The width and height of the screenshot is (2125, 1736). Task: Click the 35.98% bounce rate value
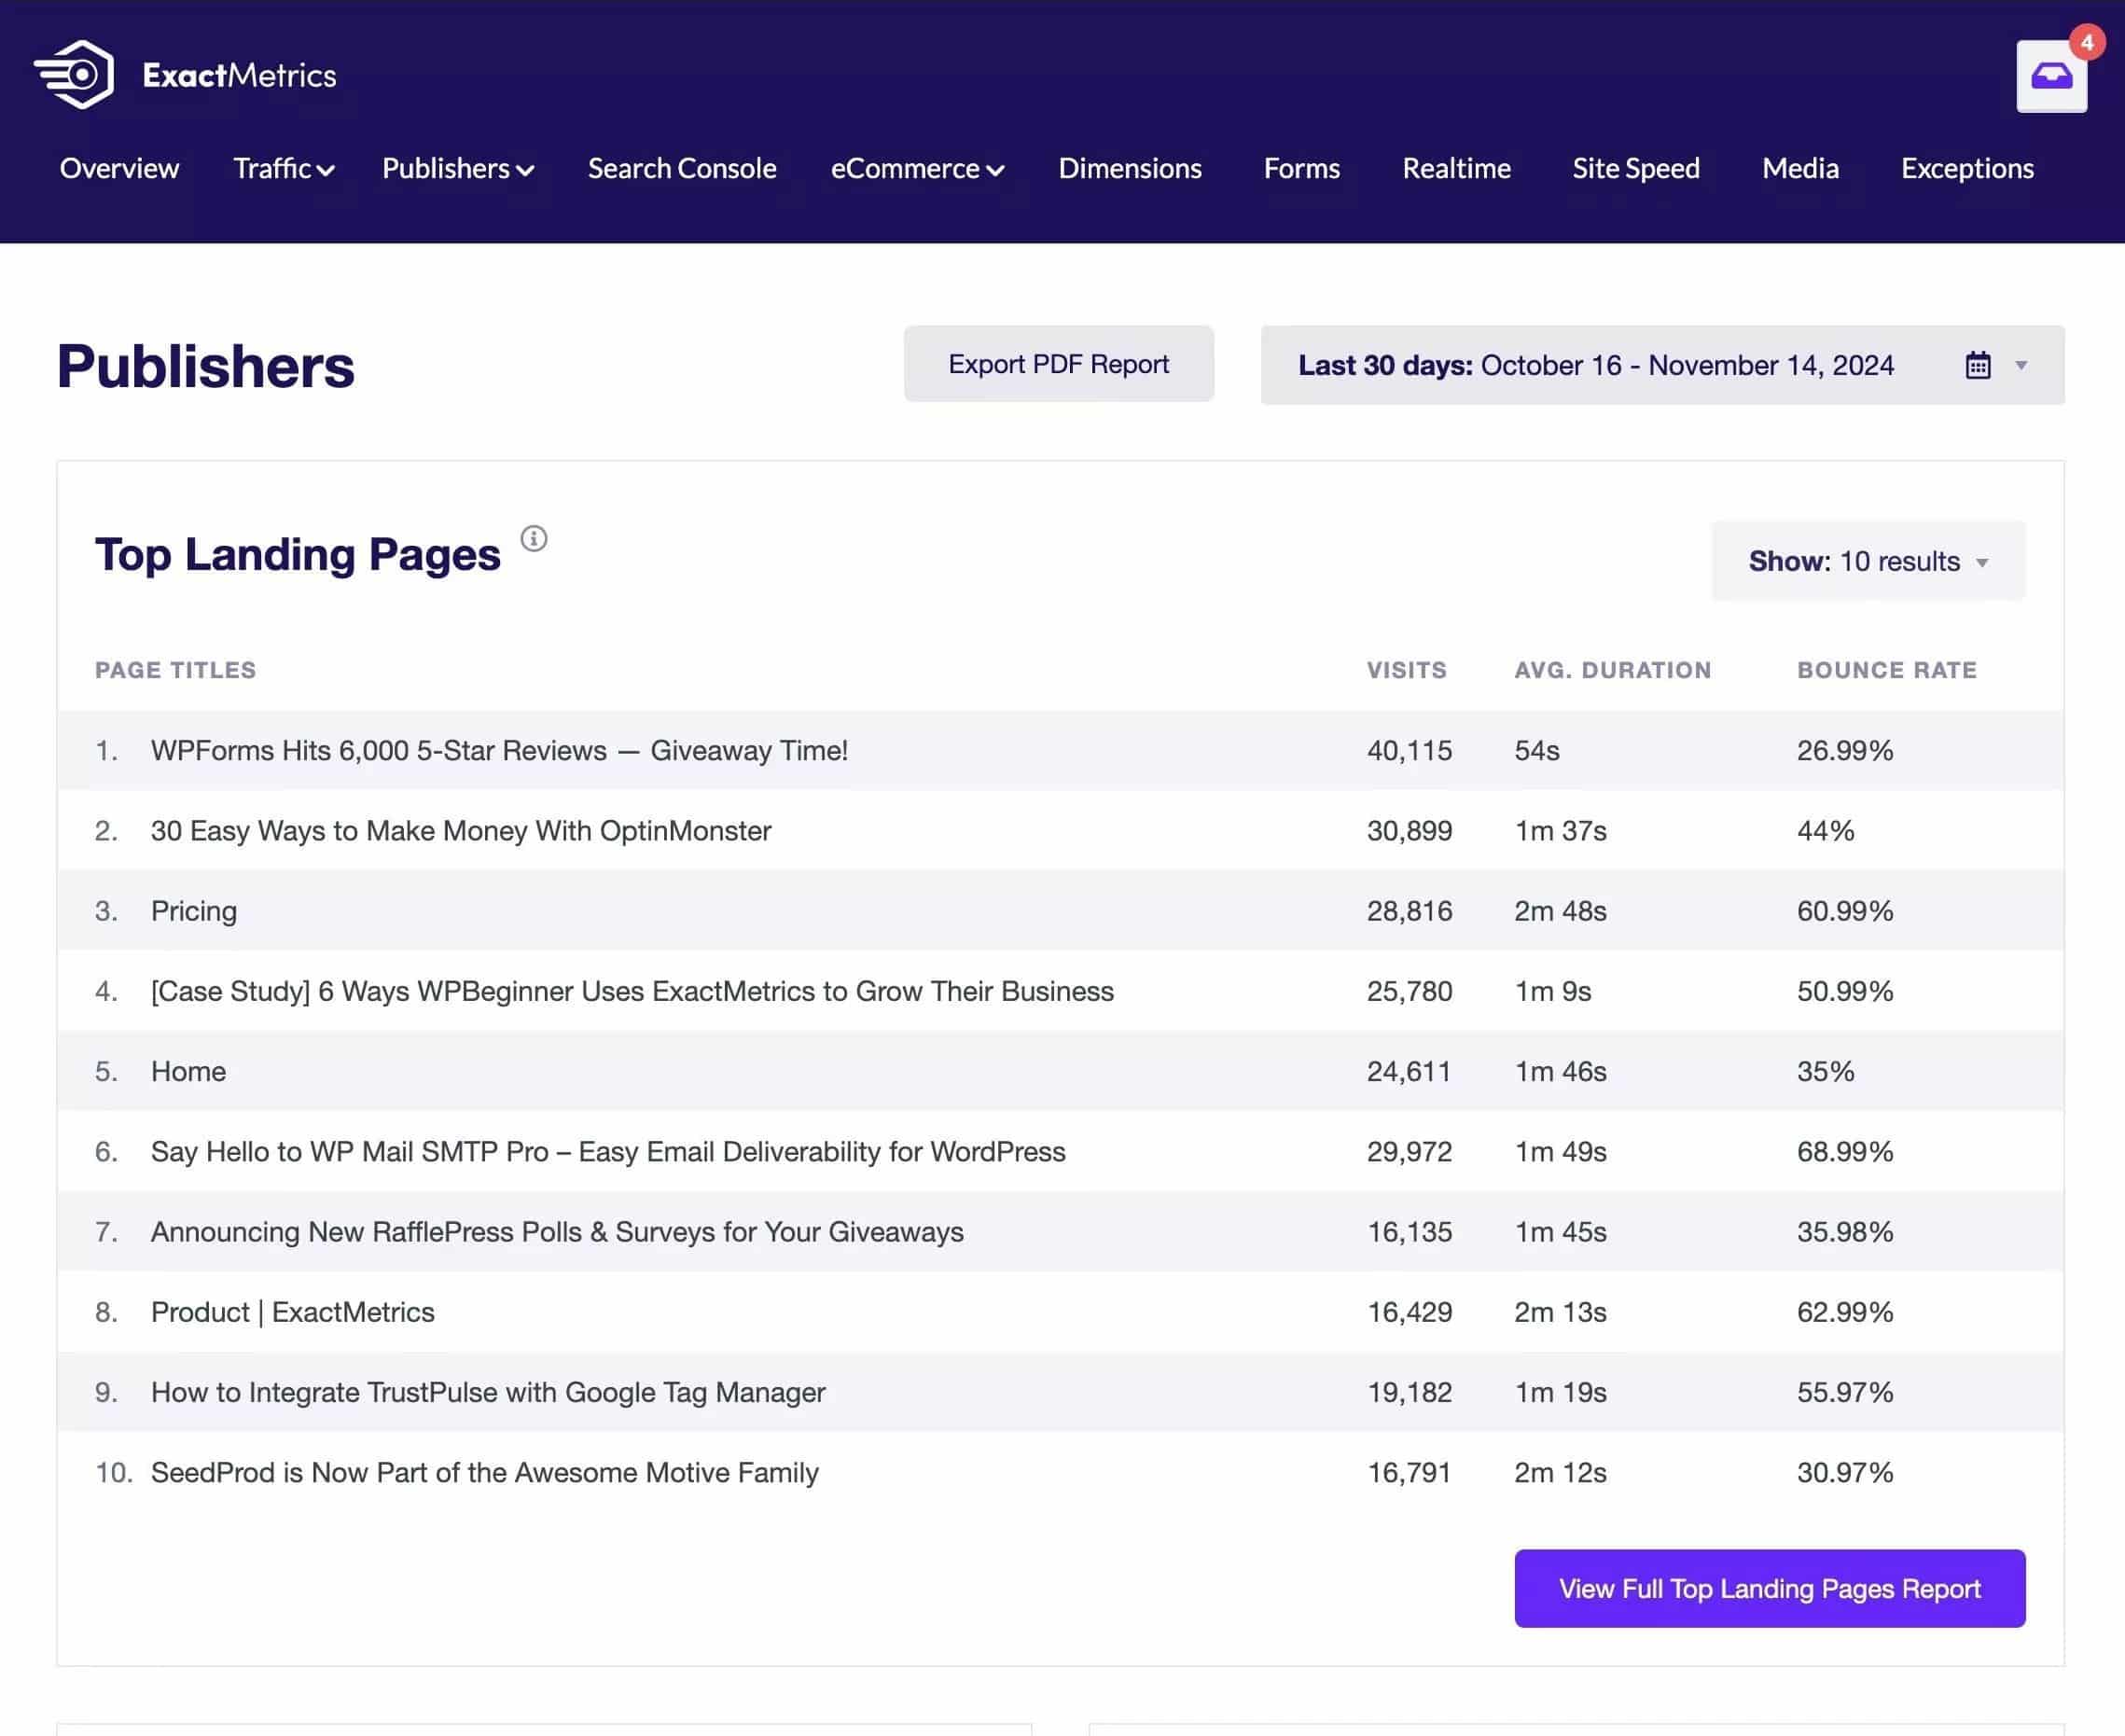pos(1845,1231)
